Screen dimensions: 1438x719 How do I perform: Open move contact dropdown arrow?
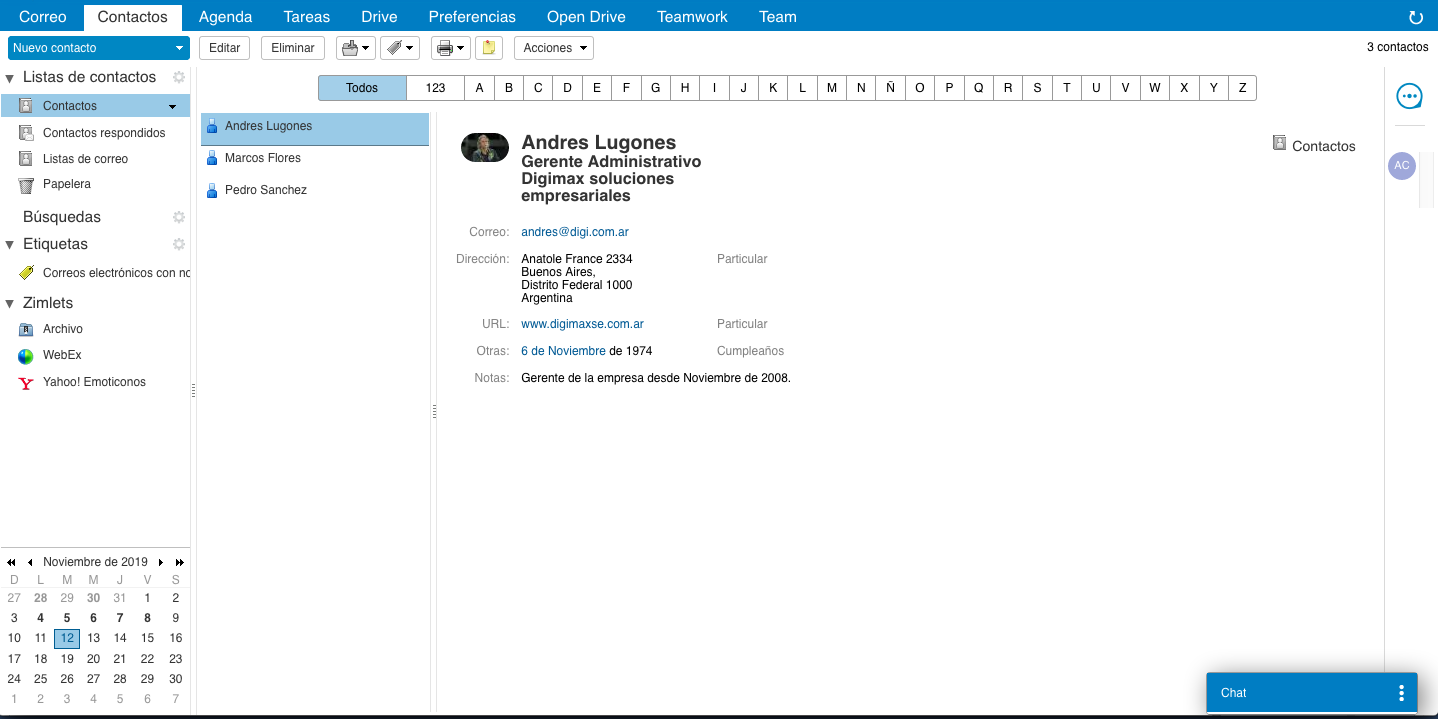click(x=365, y=48)
